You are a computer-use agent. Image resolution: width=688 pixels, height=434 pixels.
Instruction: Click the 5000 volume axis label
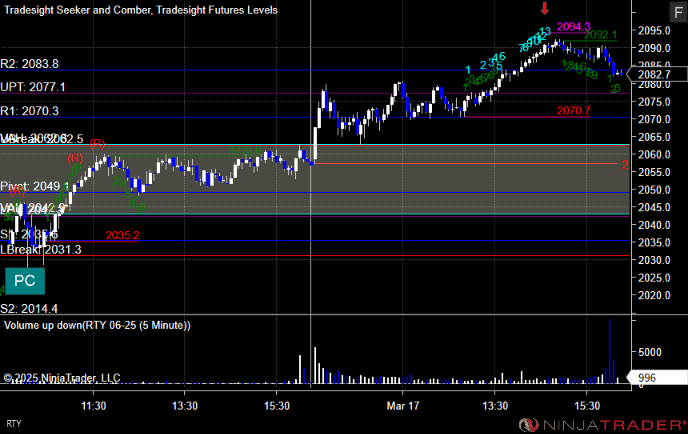[x=650, y=352]
